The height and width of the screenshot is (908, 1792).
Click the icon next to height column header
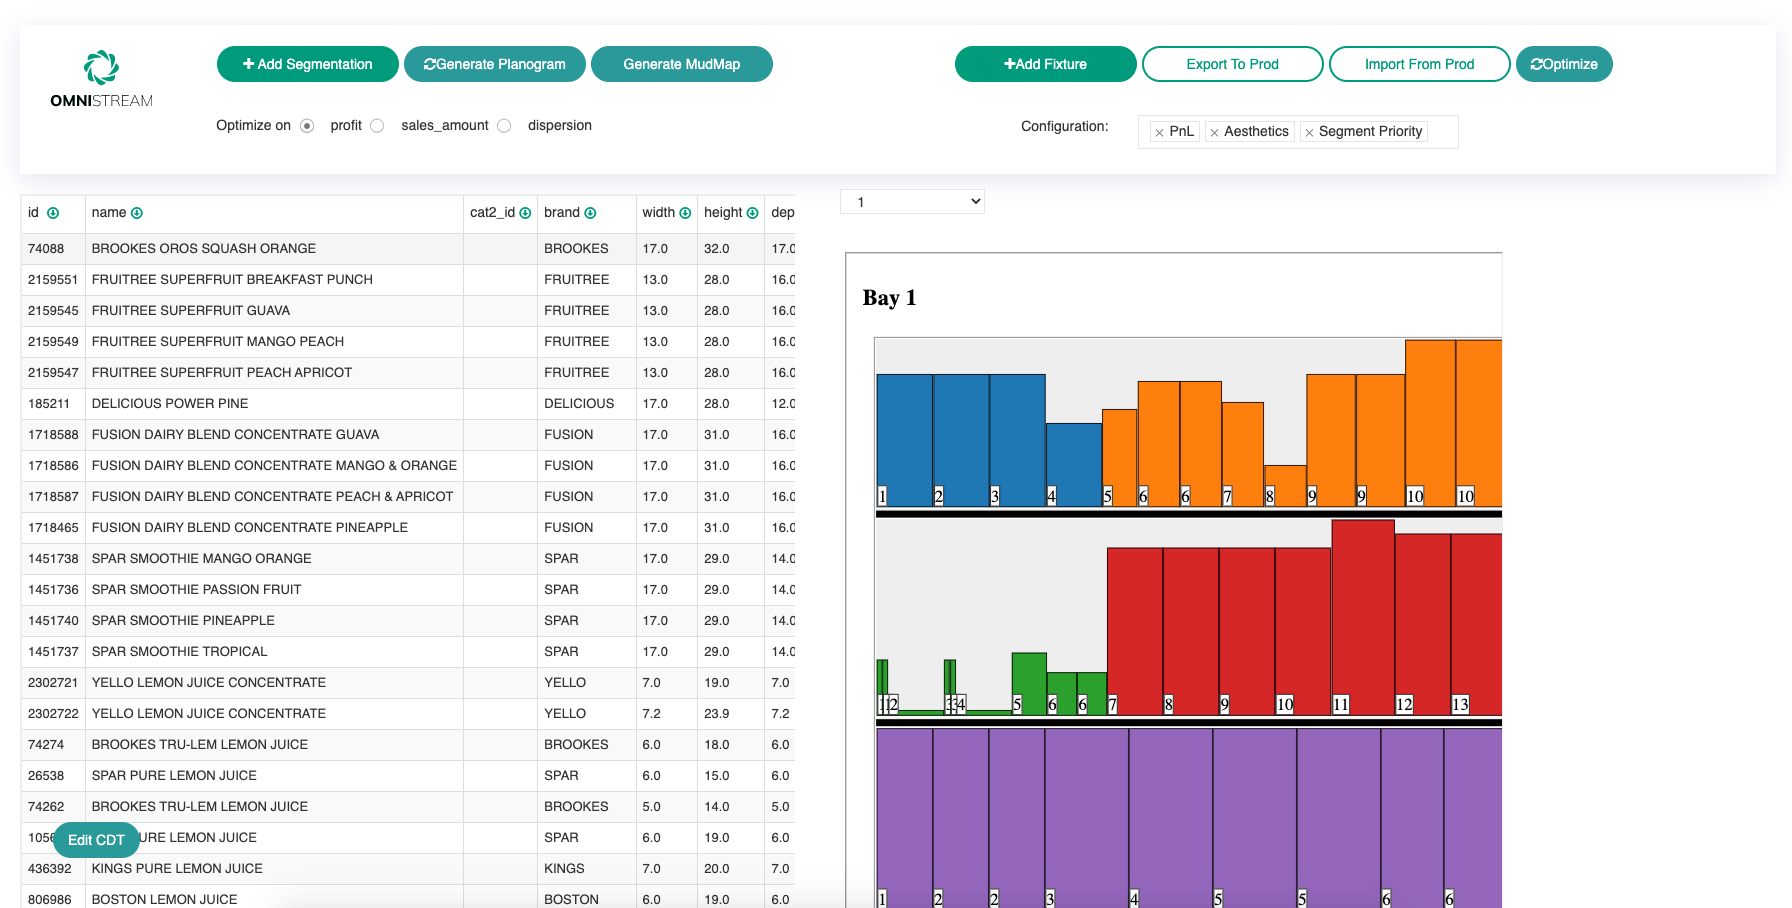(x=752, y=213)
